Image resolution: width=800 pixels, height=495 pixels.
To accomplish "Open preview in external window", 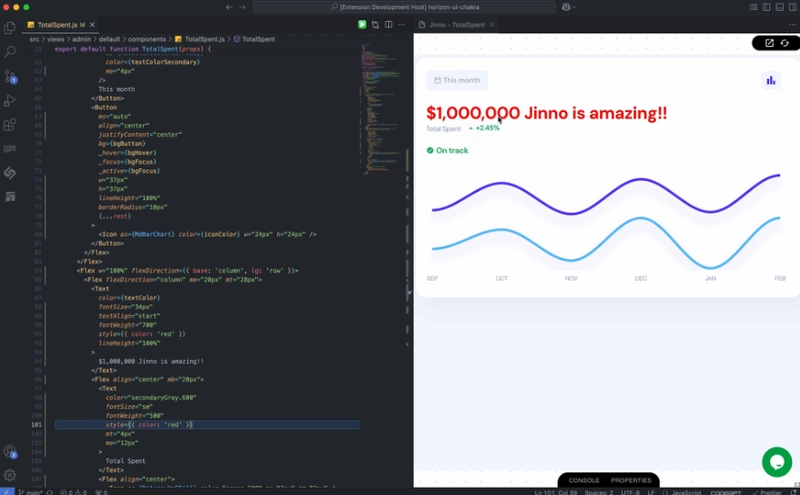I will [x=769, y=43].
